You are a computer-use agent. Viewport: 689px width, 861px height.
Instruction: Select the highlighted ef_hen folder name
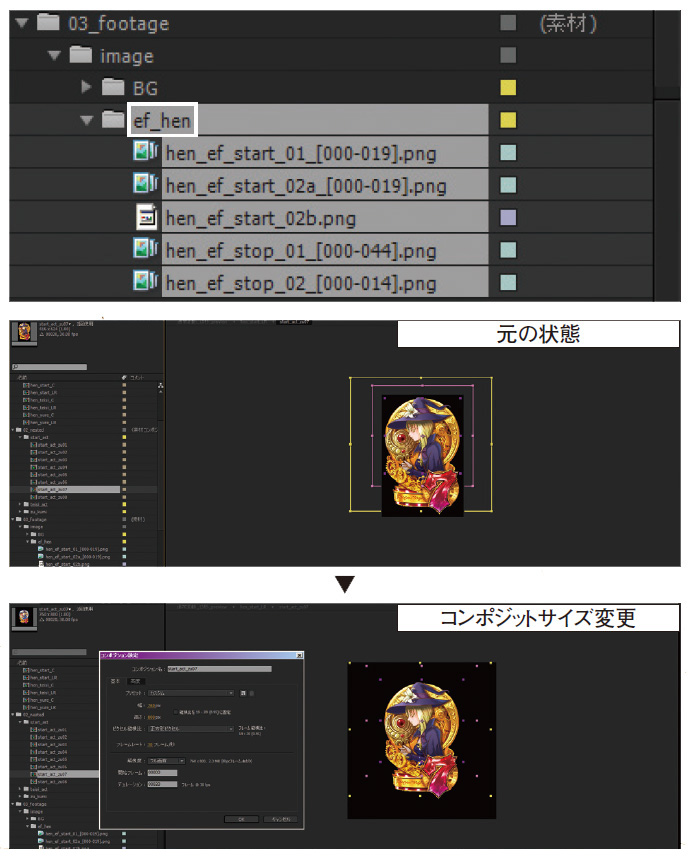(162, 120)
